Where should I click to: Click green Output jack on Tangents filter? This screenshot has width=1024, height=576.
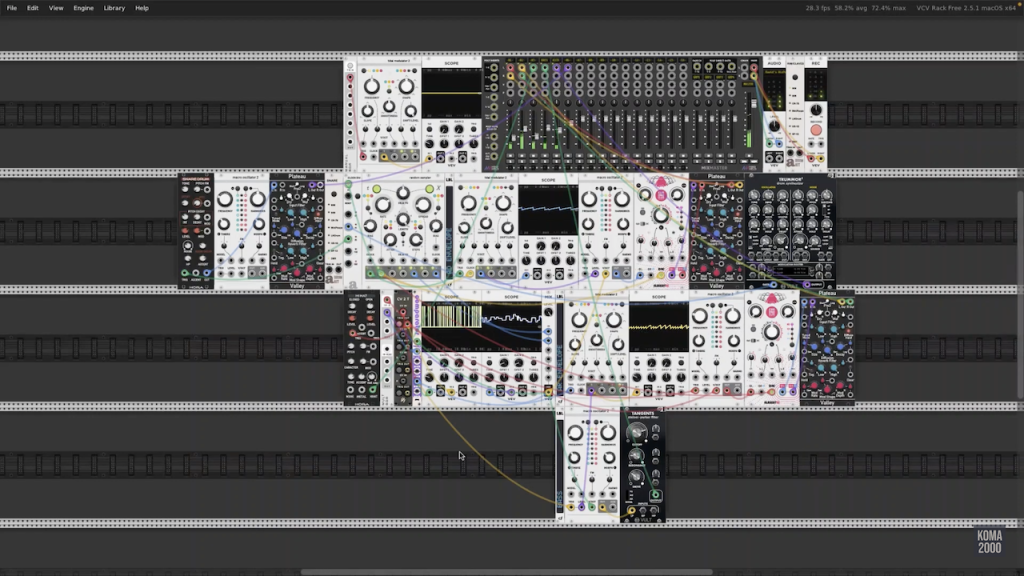point(656,494)
